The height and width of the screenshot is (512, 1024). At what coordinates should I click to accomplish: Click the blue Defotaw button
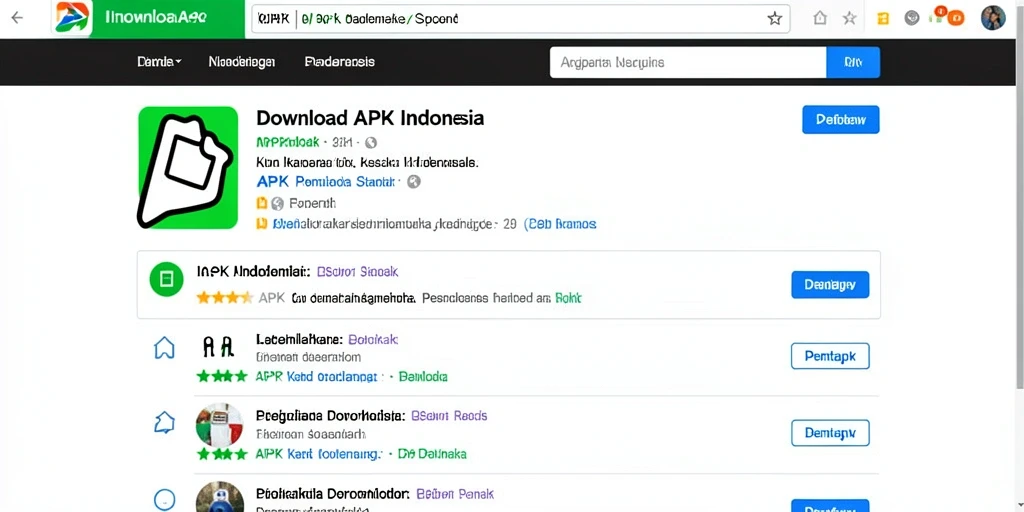click(x=840, y=120)
